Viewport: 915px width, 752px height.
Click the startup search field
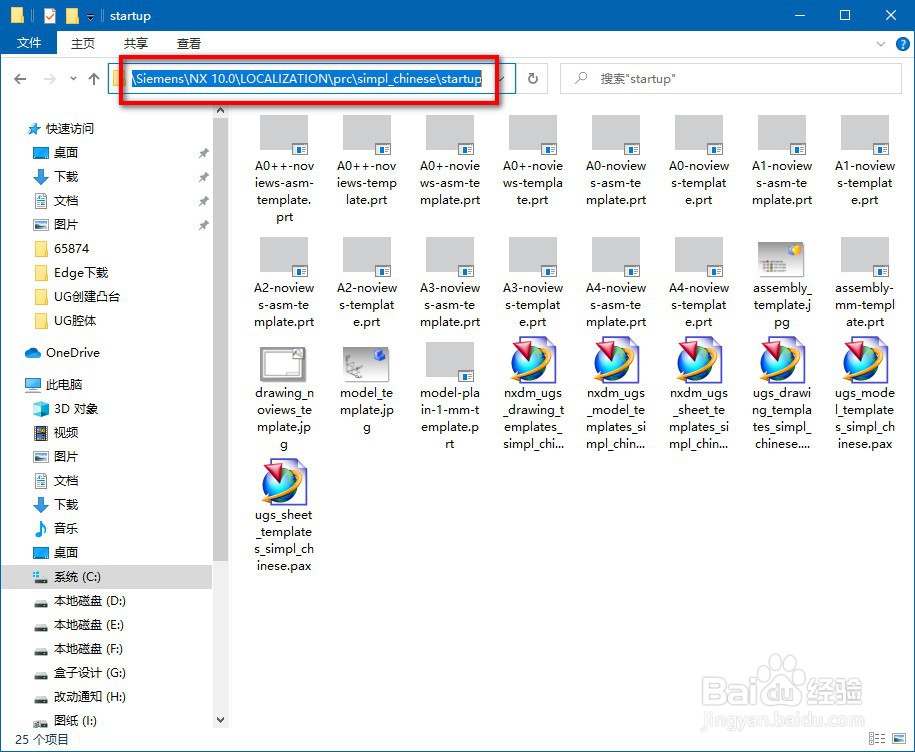pos(731,79)
